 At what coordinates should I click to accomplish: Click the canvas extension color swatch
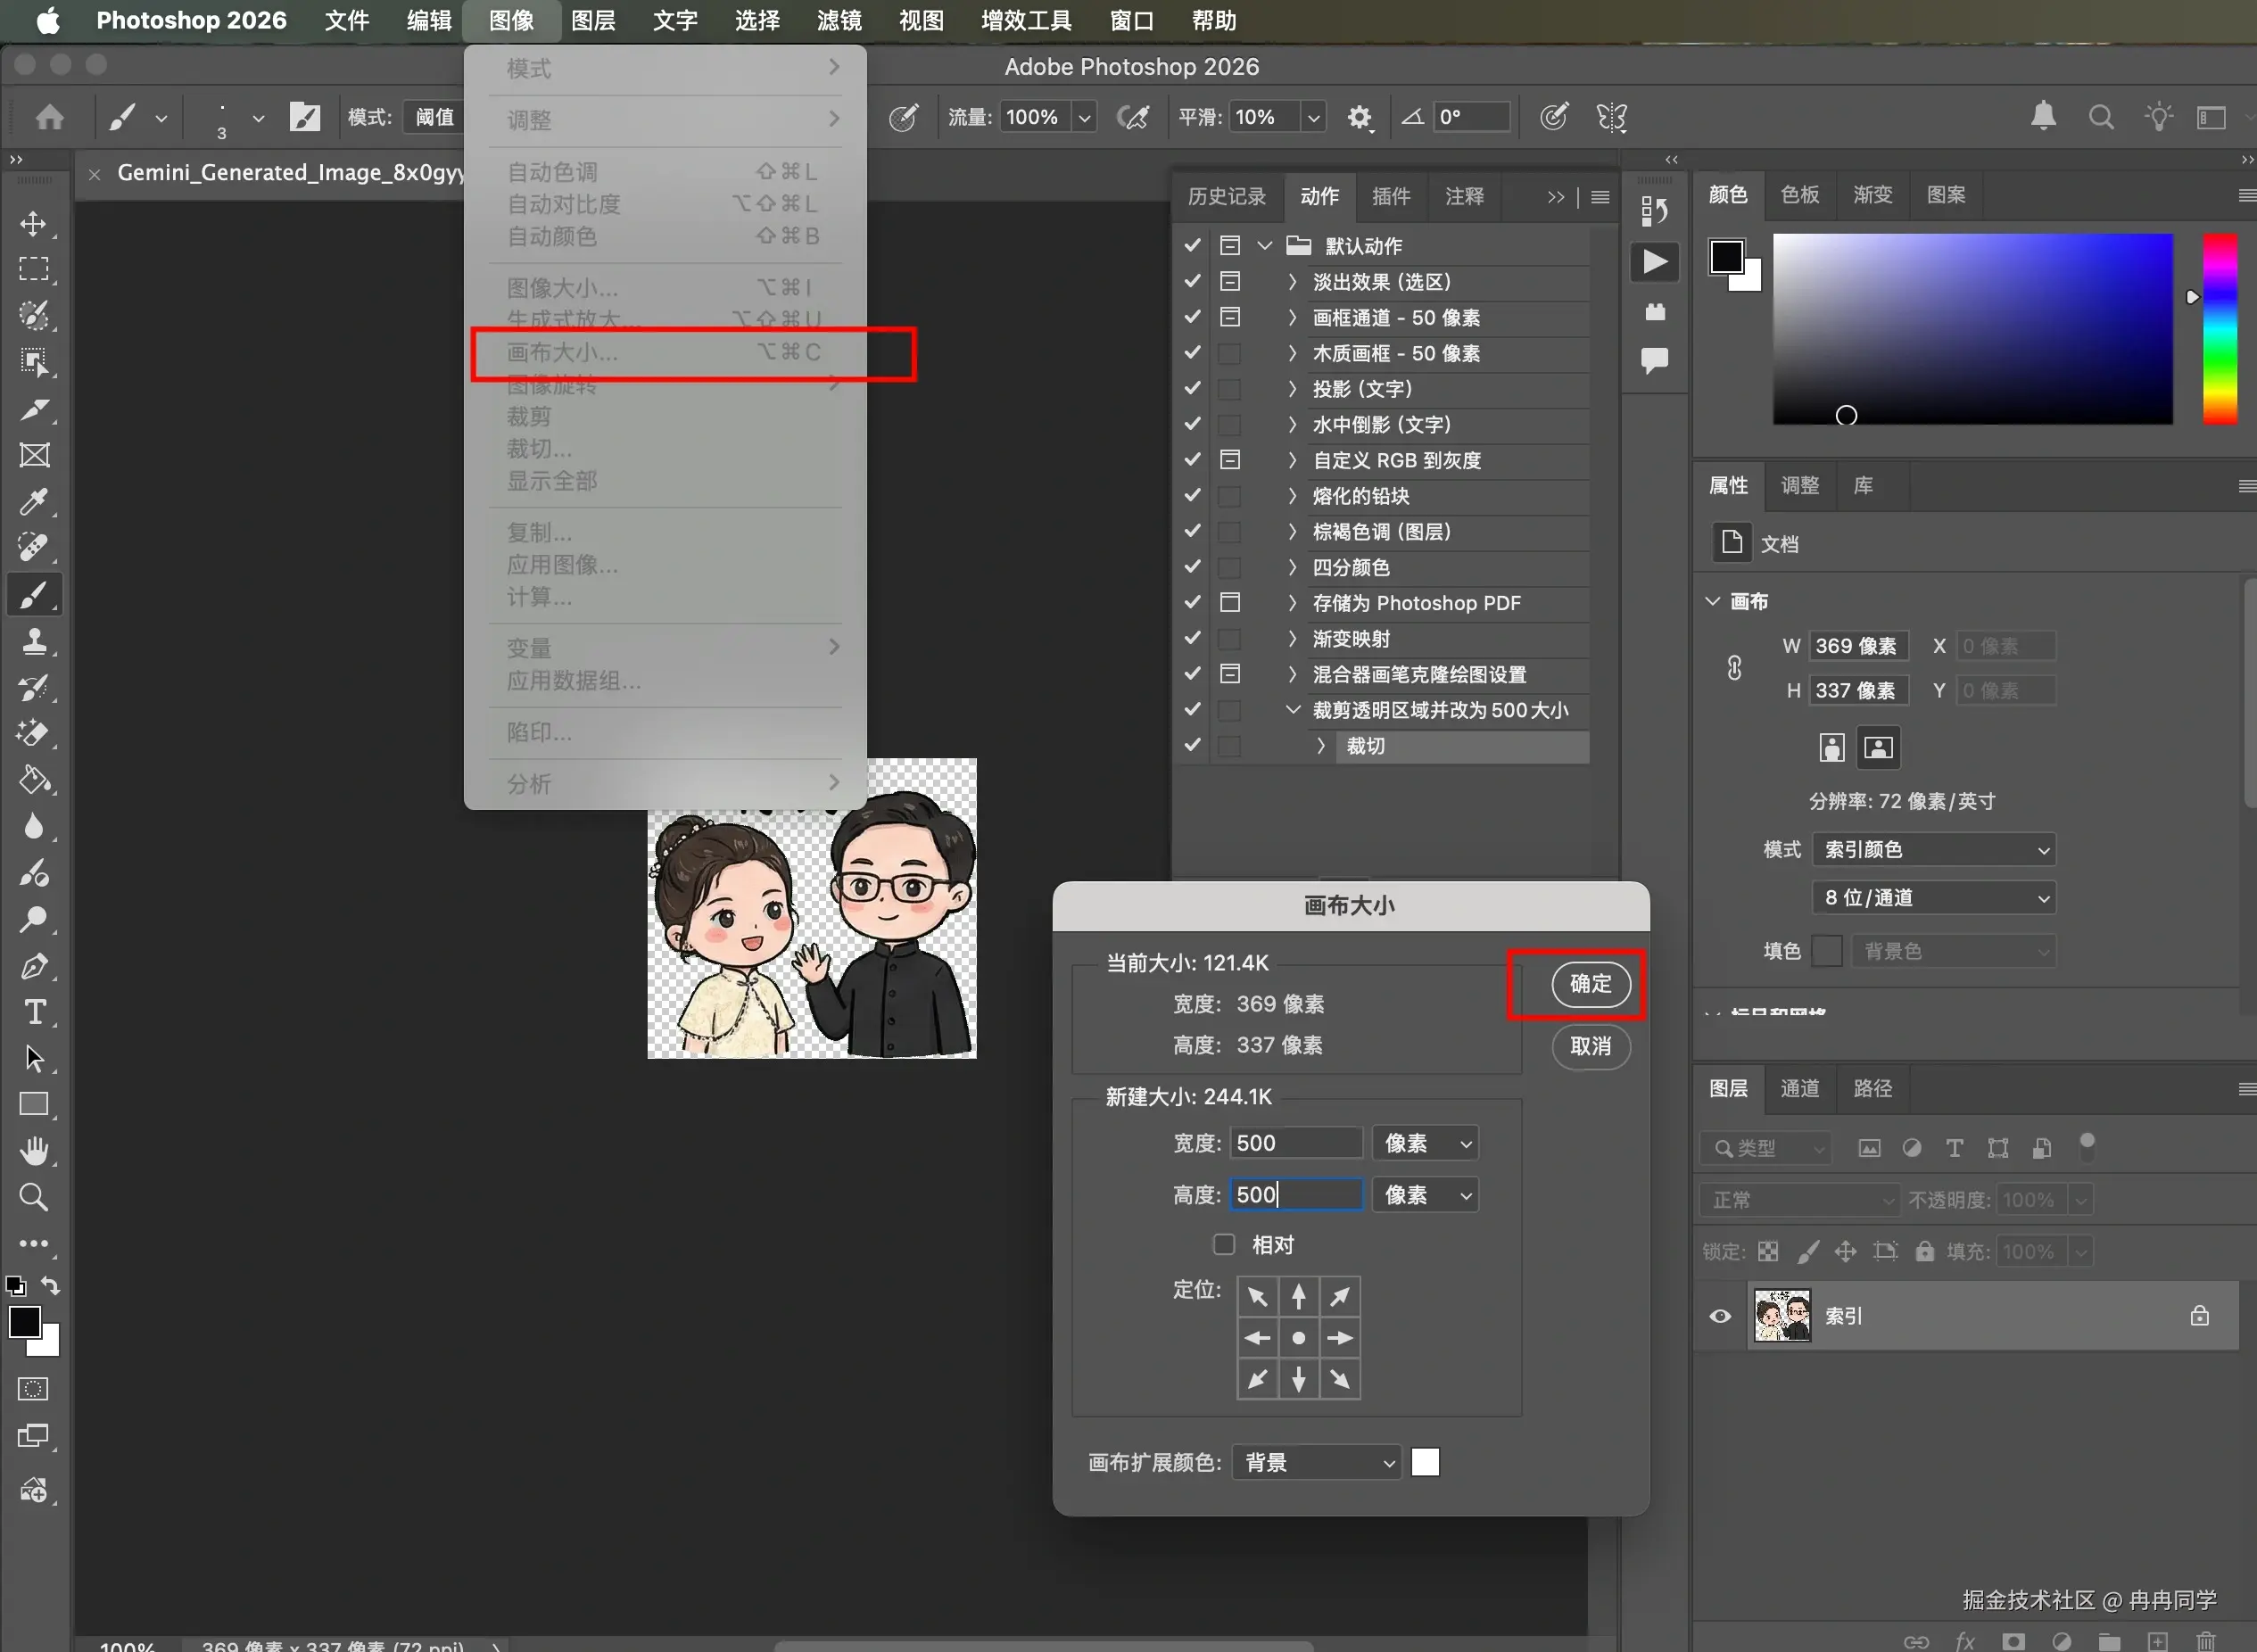point(1425,1463)
